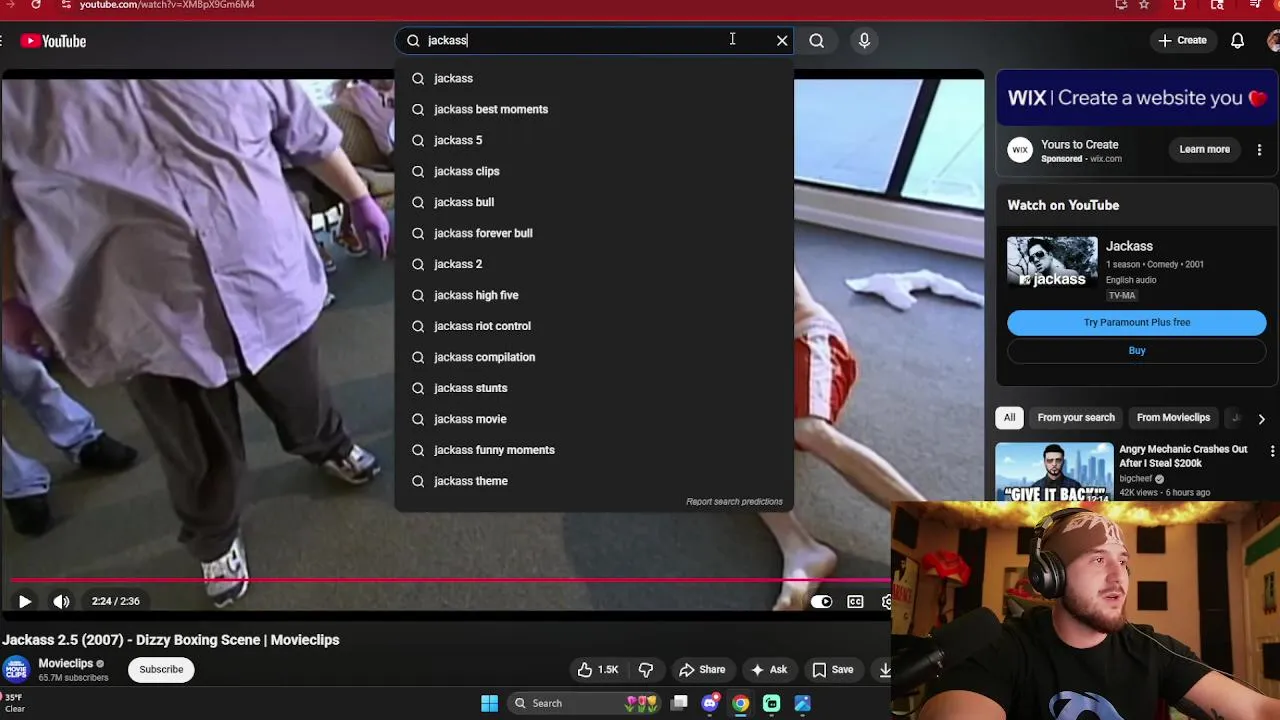Play the video with the play button
The width and height of the screenshot is (1280, 720).
(x=25, y=601)
